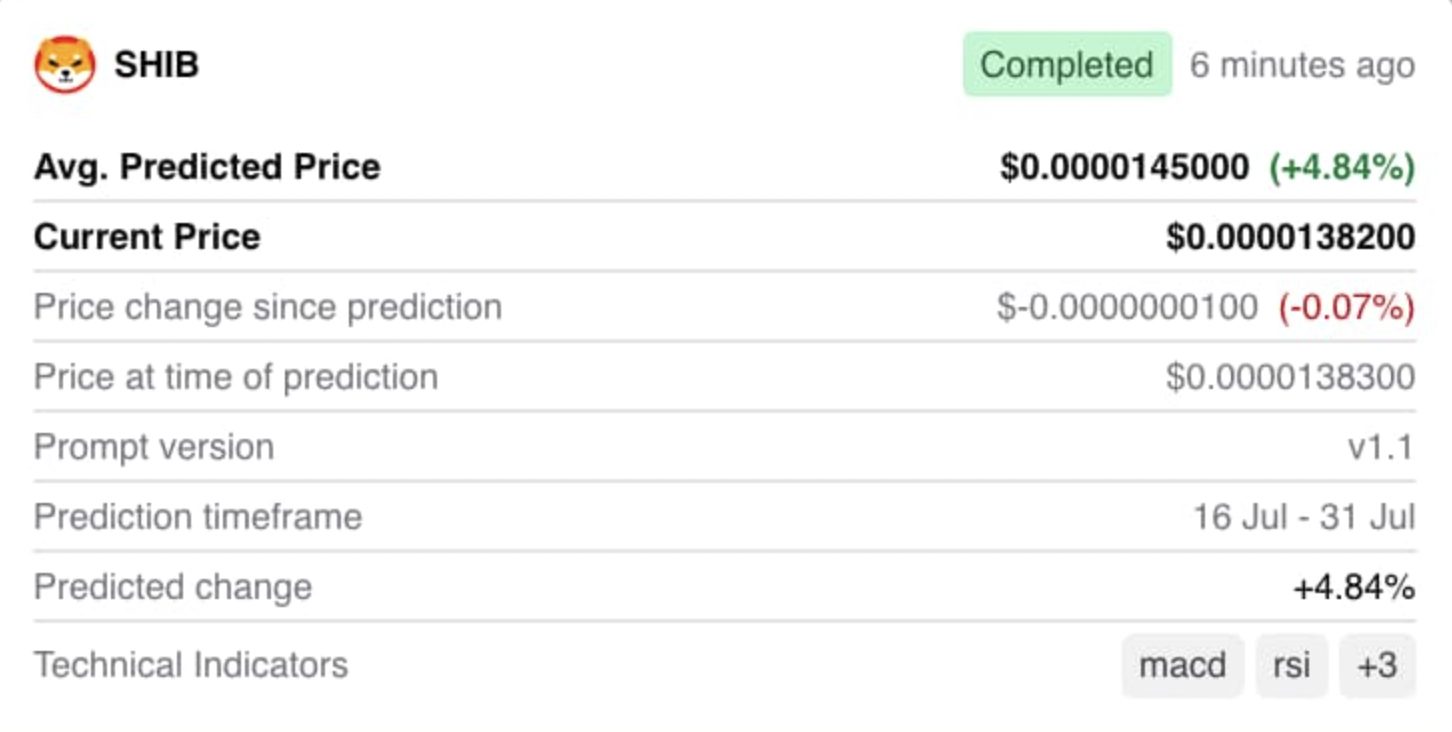Click the Prediction timeframe label

tap(198, 517)
